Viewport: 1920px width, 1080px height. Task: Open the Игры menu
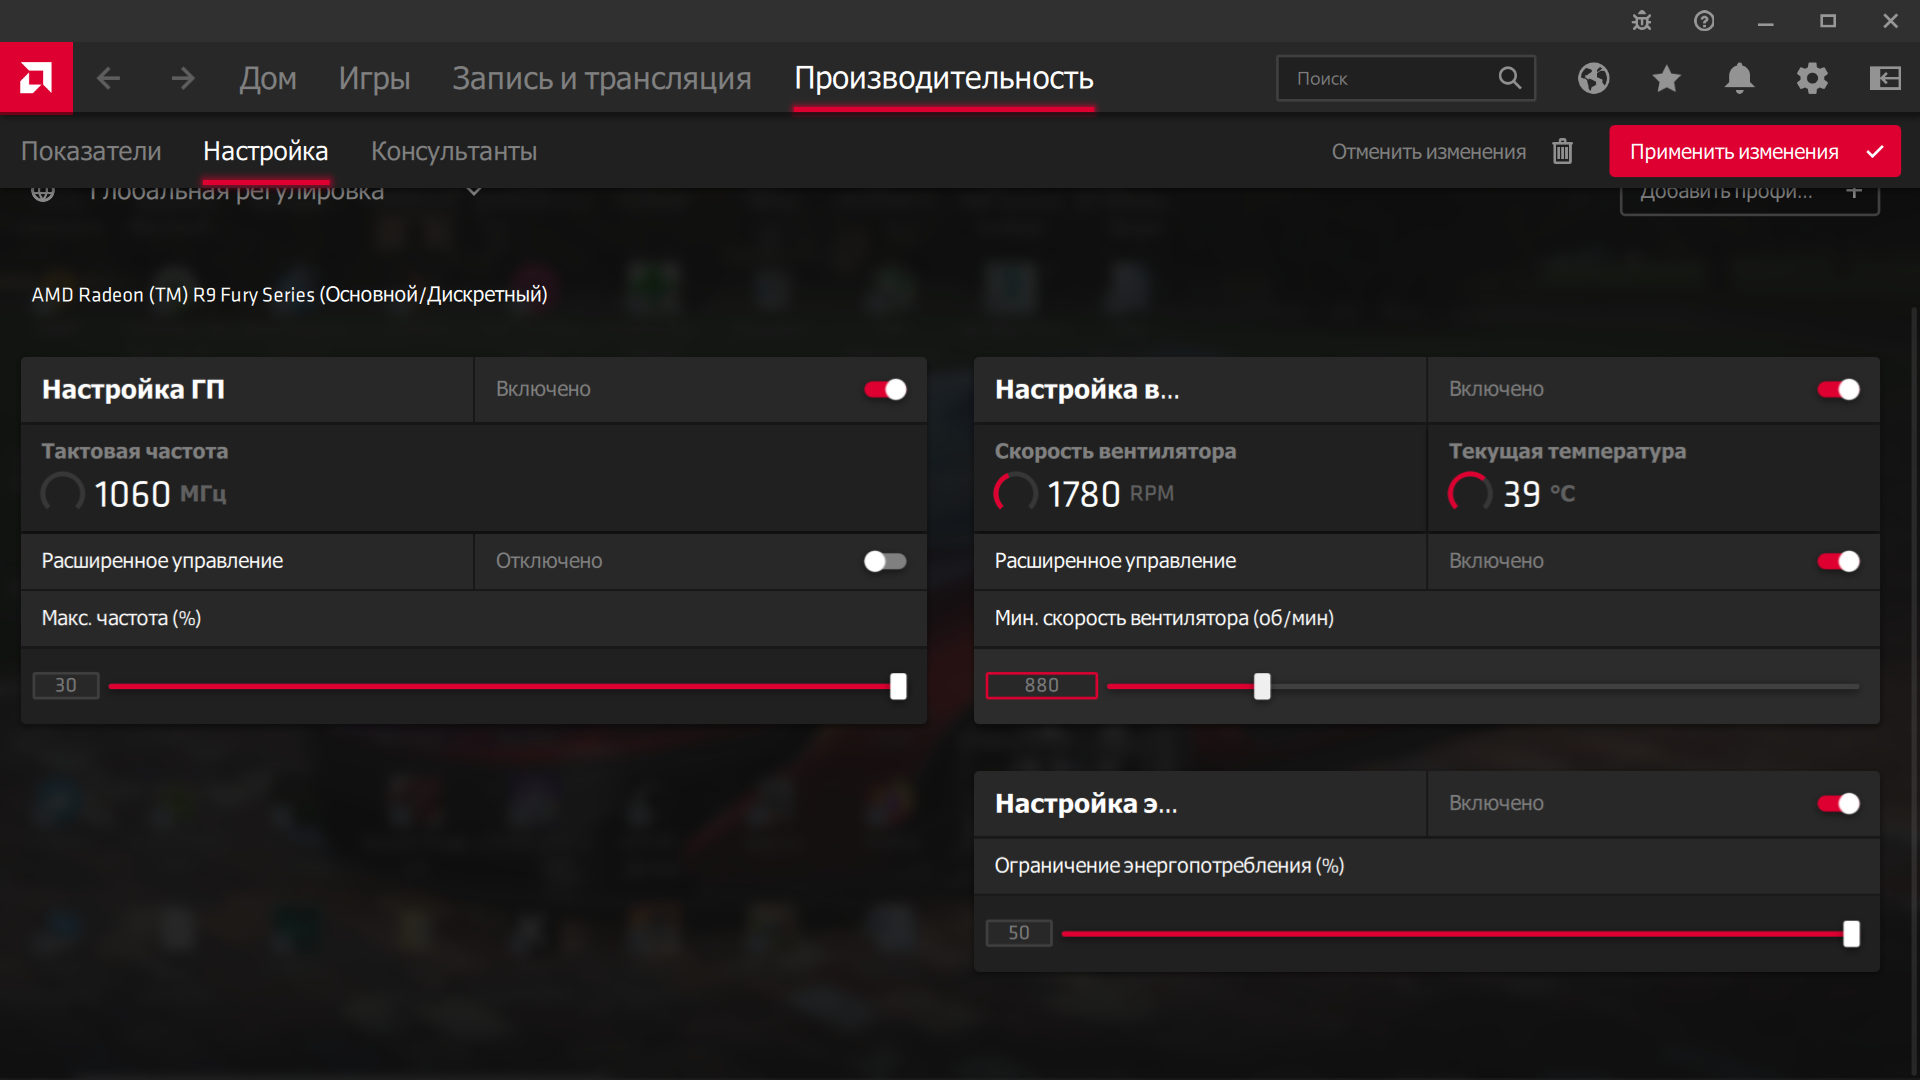click(374, 78)
